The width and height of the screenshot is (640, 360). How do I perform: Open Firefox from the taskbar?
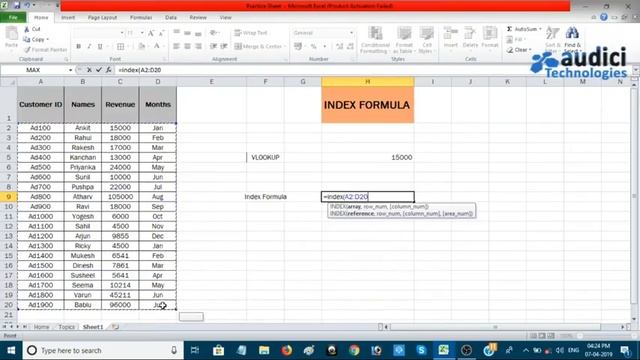pos(287,351)
